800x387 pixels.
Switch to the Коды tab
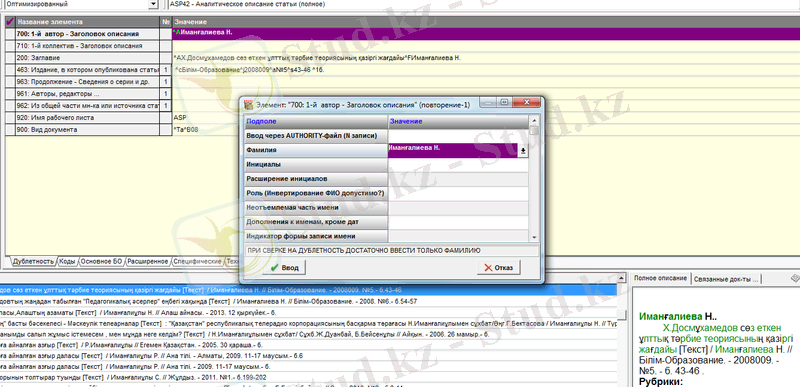tap(67, 262)
